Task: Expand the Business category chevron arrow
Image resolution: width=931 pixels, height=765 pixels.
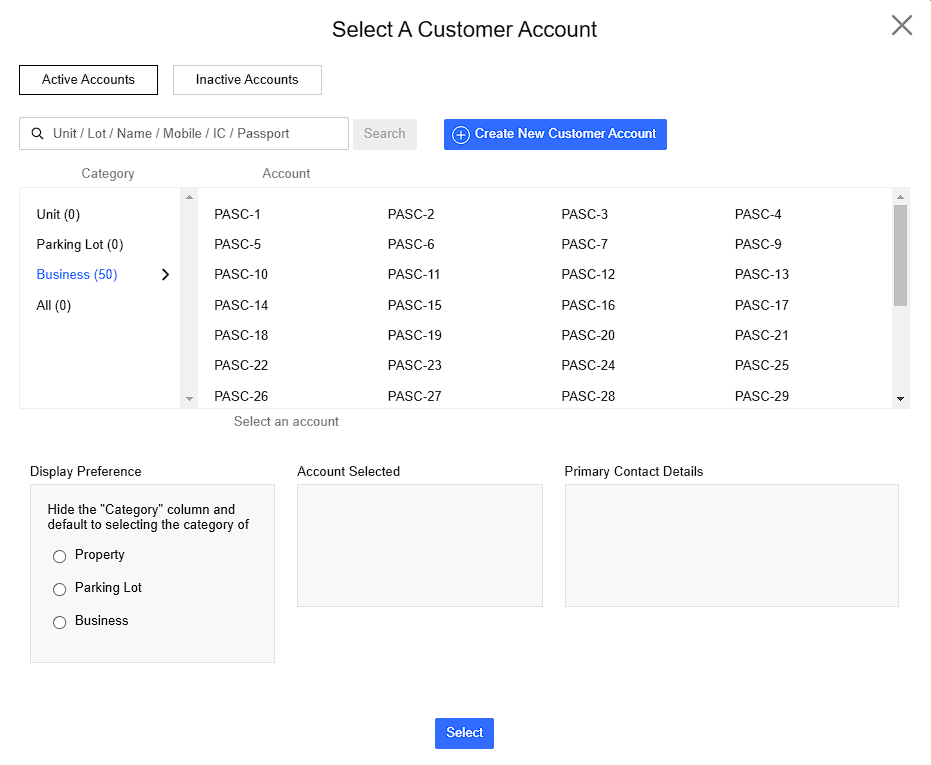Action: click(x=165, y=275)
